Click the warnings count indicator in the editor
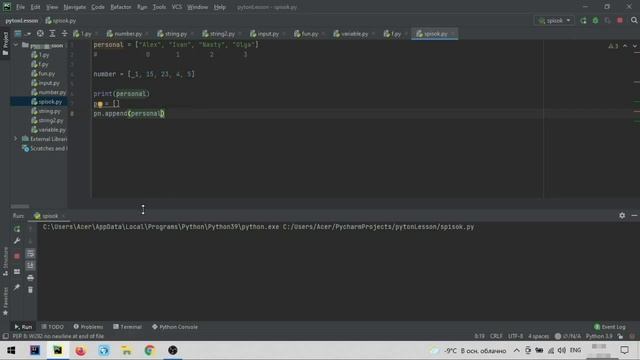 tap(613, 46)
